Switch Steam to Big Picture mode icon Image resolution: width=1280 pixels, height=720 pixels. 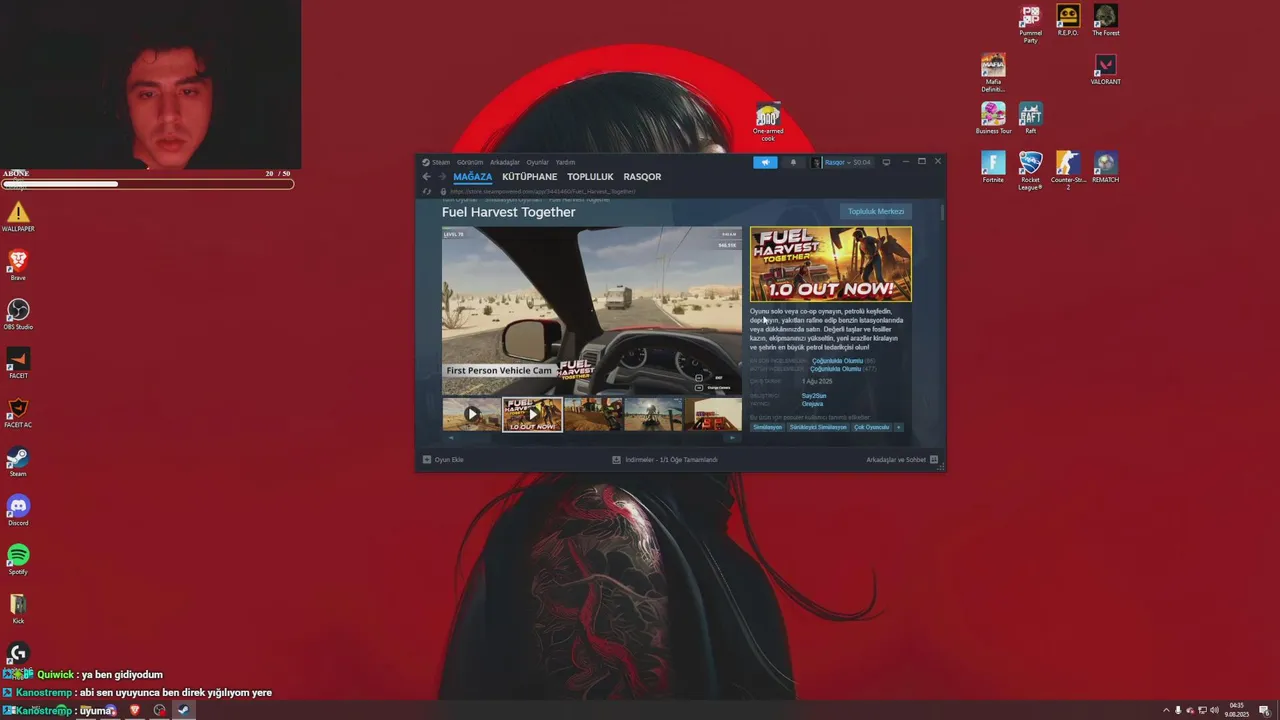coord(886,162)
